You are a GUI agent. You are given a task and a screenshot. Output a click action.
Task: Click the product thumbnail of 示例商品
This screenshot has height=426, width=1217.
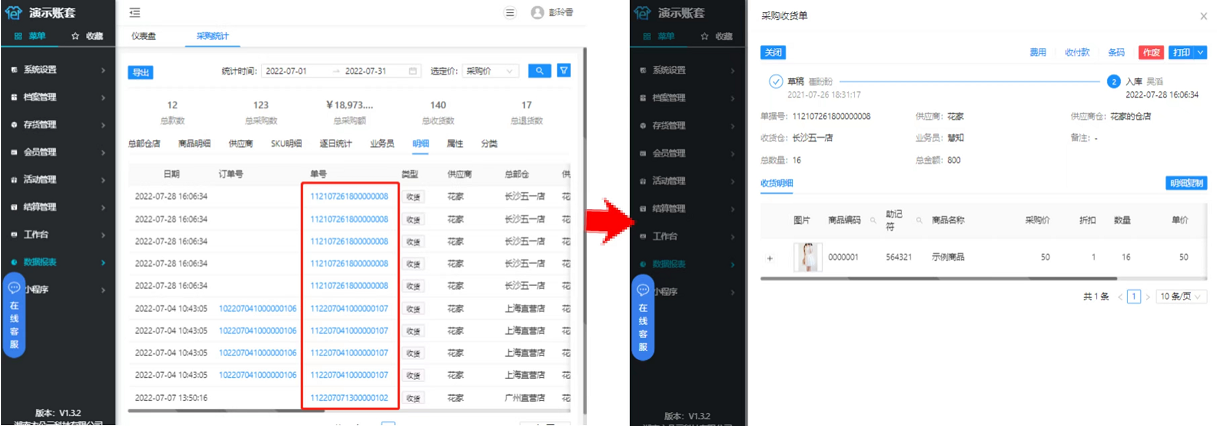(x=806, y=257)
